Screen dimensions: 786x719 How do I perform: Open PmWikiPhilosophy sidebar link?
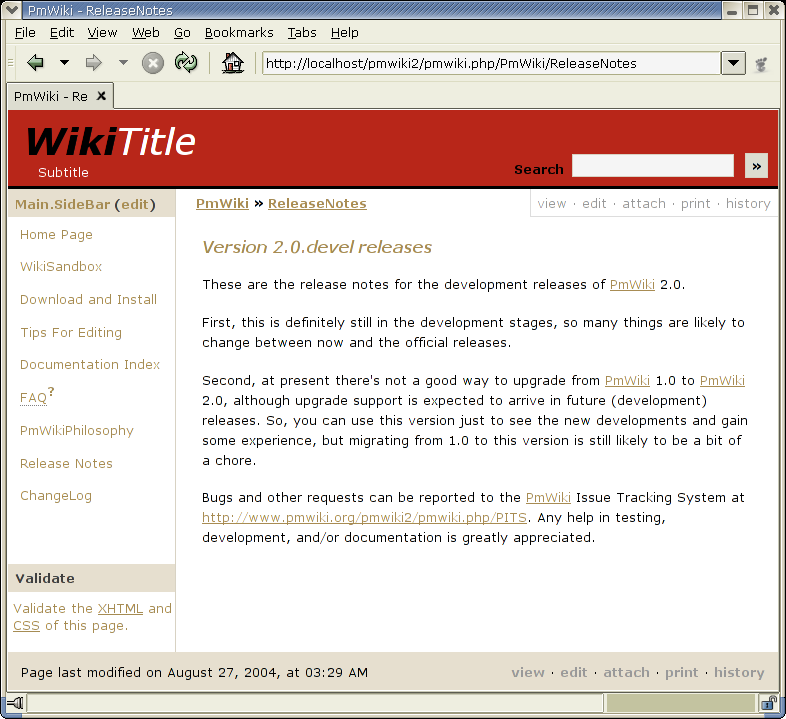click(x=77, y=431)
